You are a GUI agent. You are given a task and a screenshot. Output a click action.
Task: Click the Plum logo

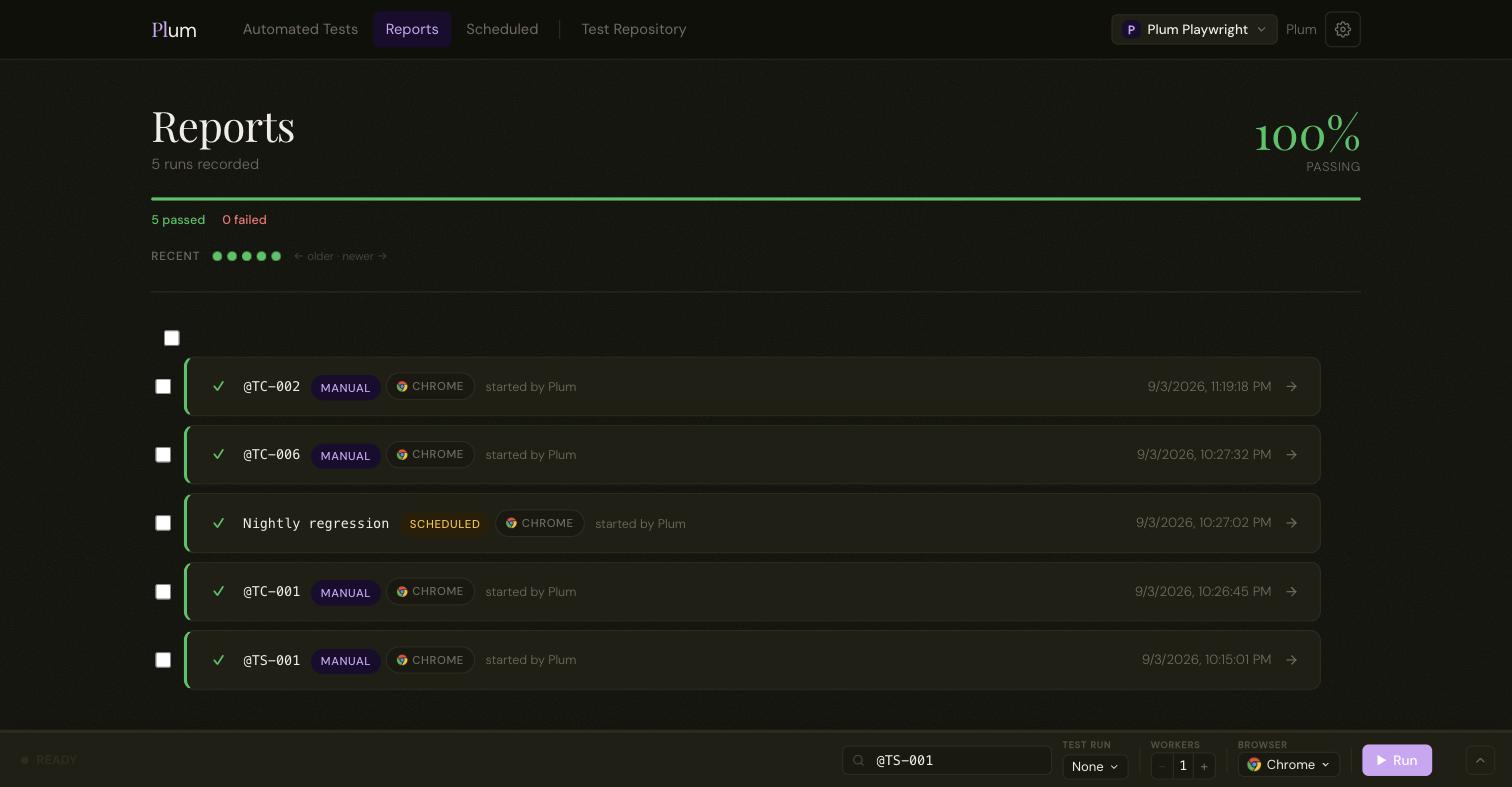(174, 30)
